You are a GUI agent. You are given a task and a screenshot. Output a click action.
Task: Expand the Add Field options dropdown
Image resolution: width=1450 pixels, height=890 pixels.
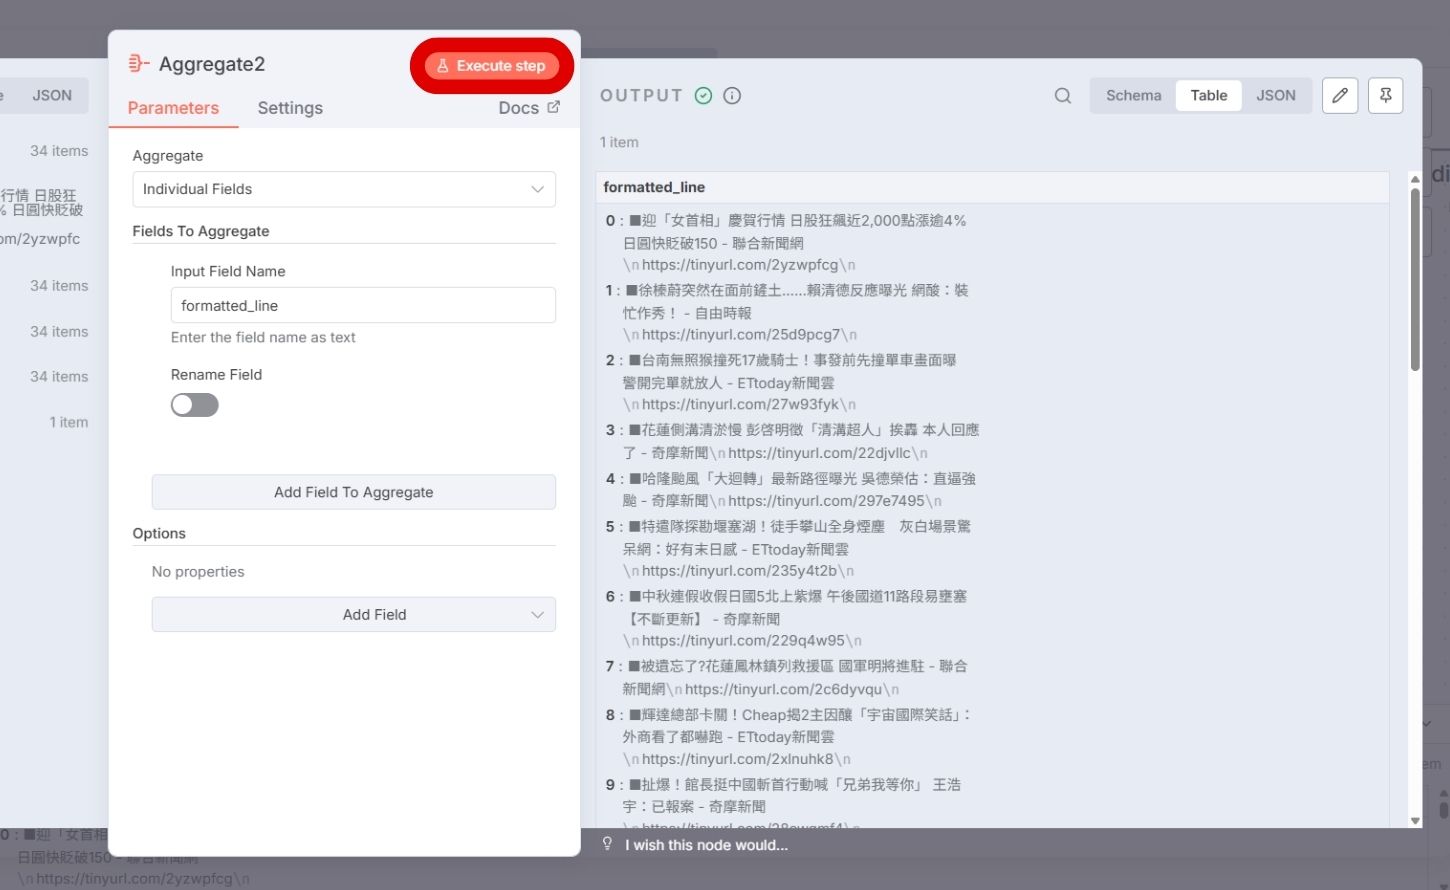(x=353, y=614)
